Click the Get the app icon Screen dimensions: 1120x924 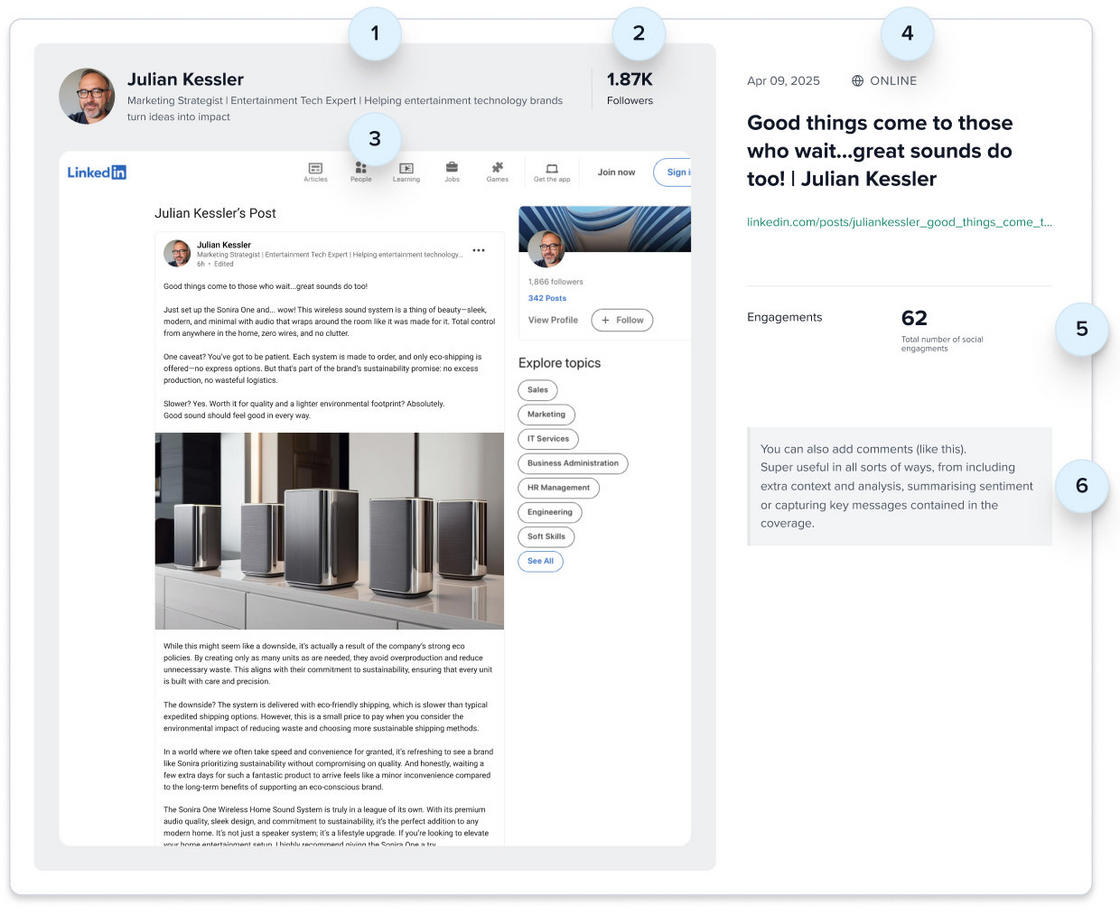[551, 170]
